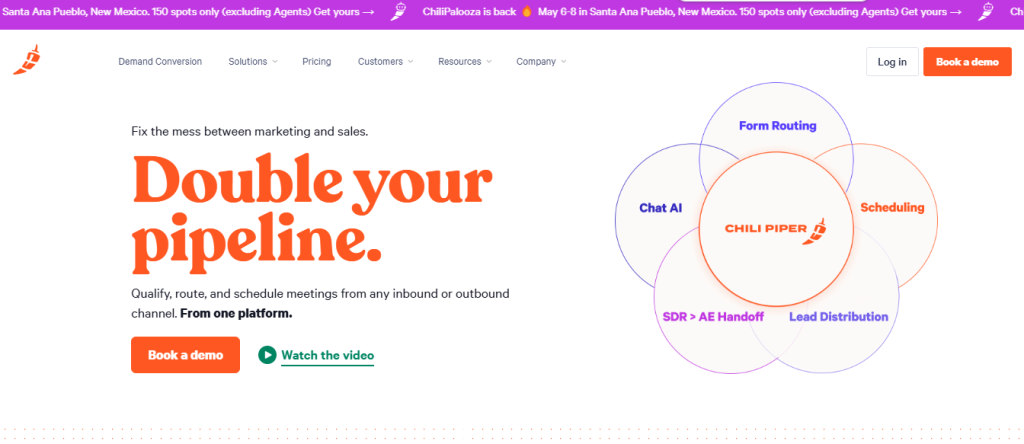Click the Log in button
The height and width of the screenshot is (444, 1024).
[x=892, y=62]
